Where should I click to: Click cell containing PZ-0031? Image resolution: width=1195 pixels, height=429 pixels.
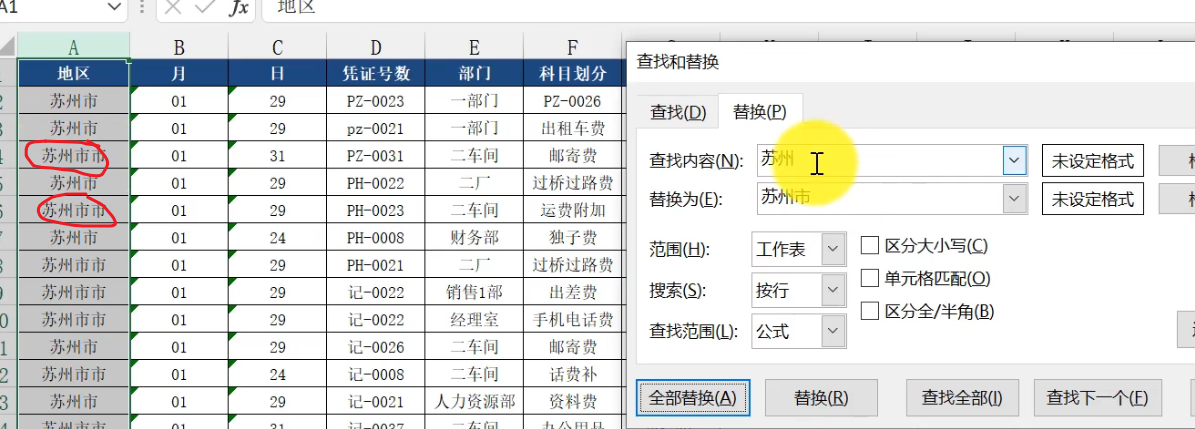(376, 156)
